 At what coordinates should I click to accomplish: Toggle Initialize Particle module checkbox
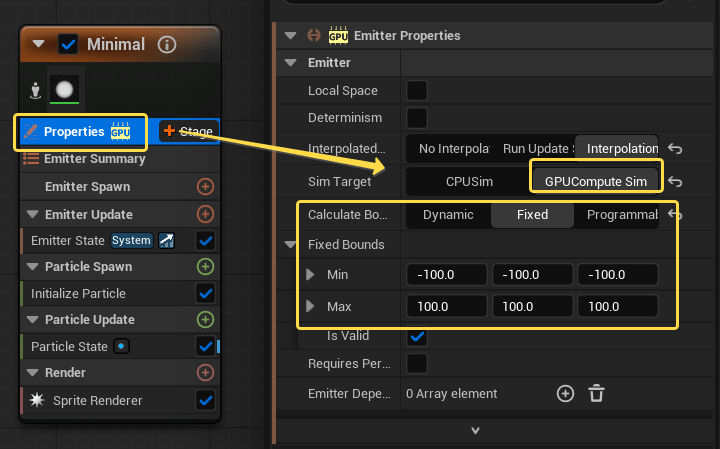(x=205, y=293)
